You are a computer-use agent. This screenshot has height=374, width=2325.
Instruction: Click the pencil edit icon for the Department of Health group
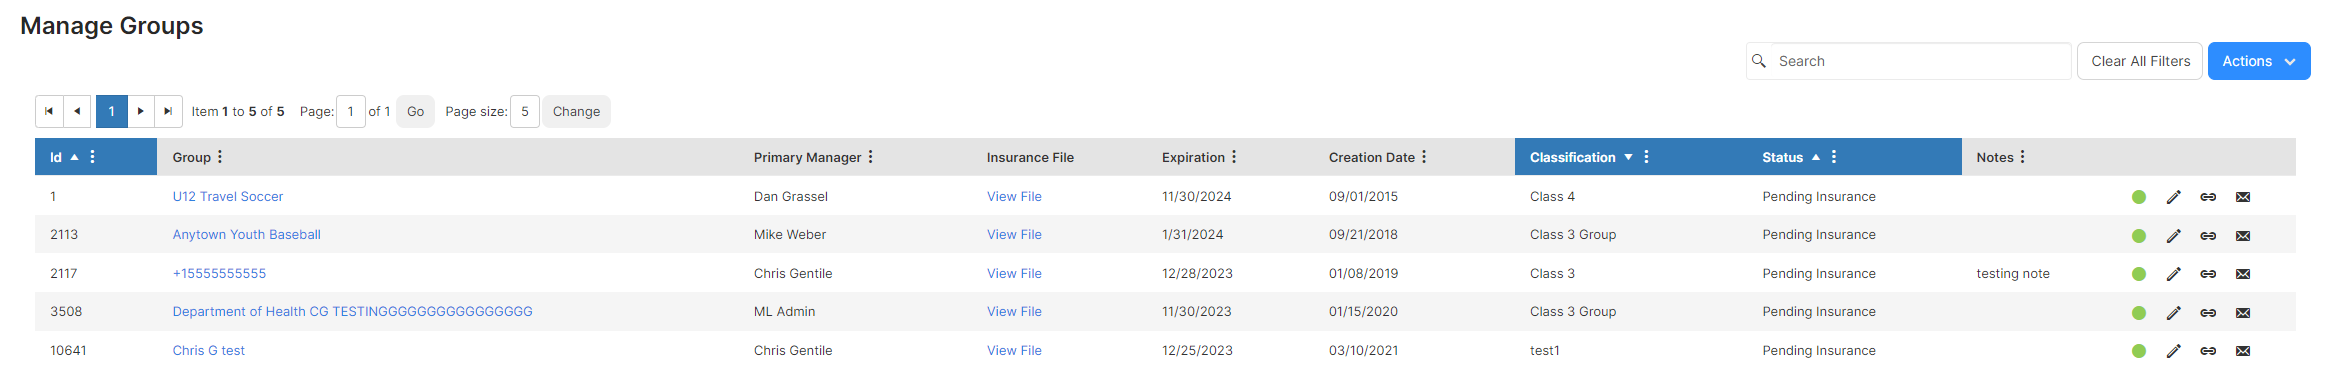coord(2173,313)
